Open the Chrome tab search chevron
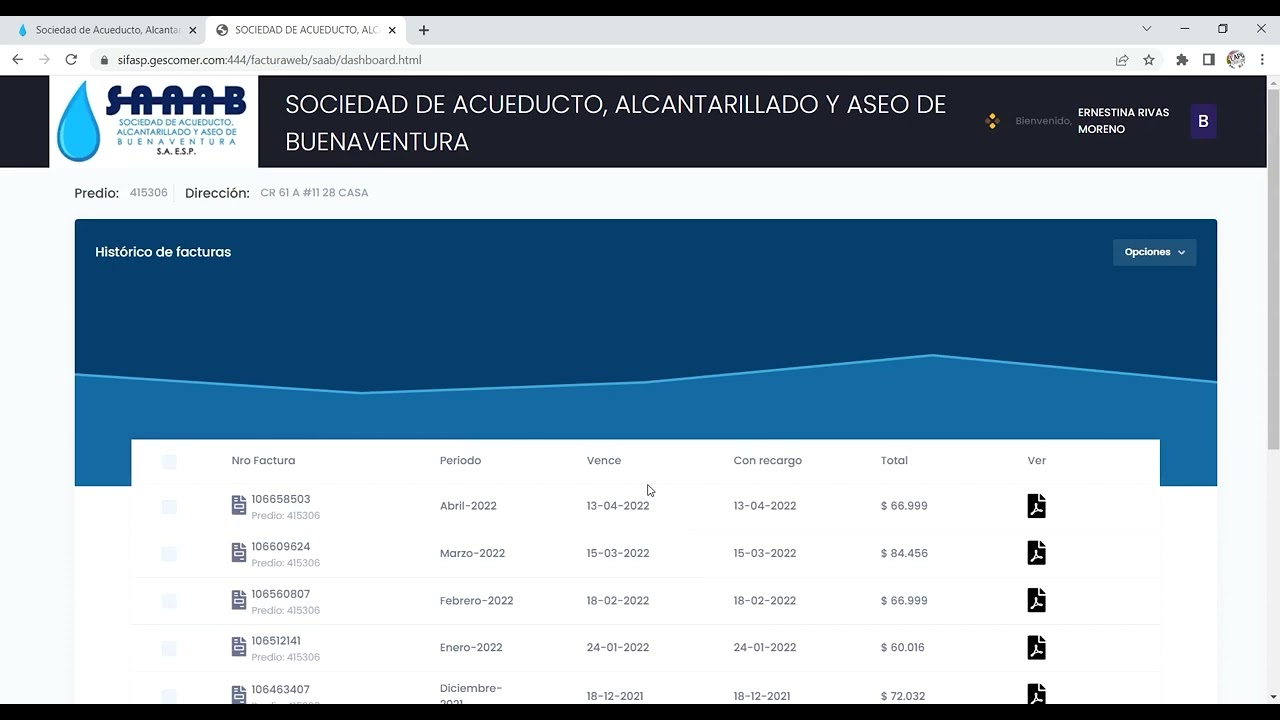Image resolution: width=1280 pixels, height=720 pixels. point(1147,29)
